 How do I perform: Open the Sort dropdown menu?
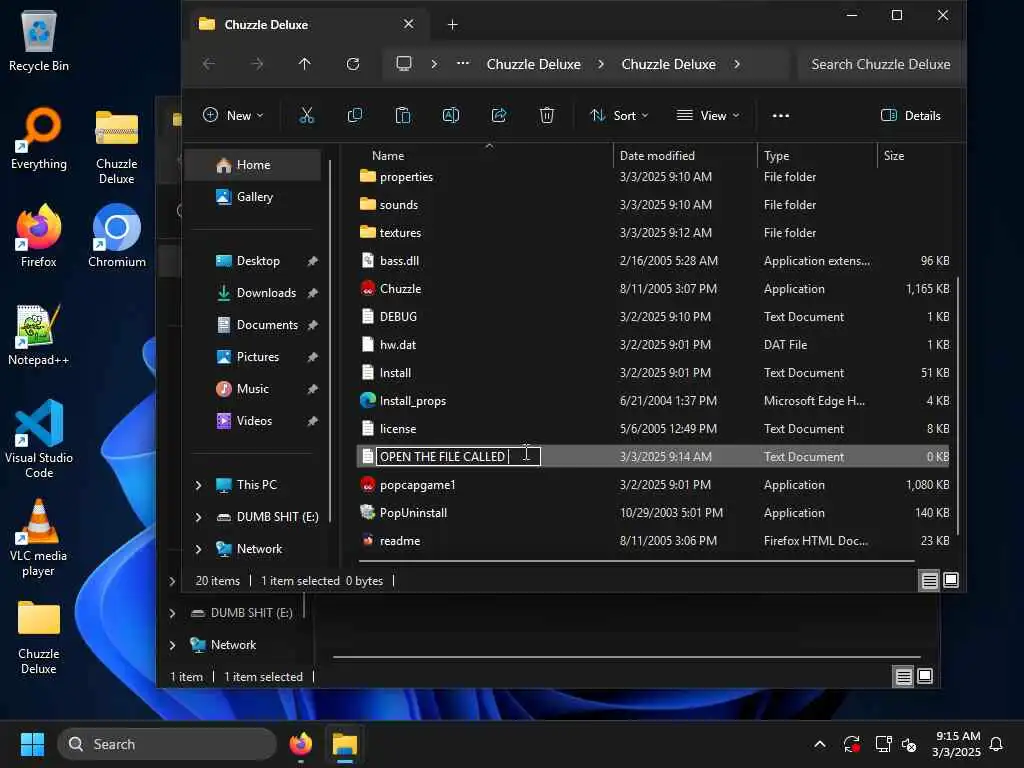pos(619,116)
